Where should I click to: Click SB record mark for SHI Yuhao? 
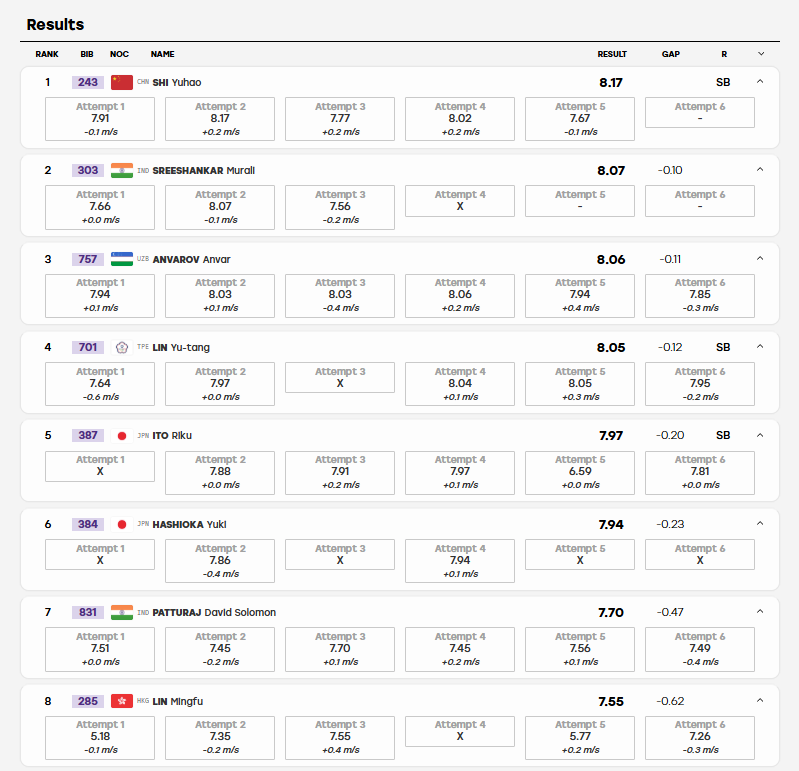(723, 82)
